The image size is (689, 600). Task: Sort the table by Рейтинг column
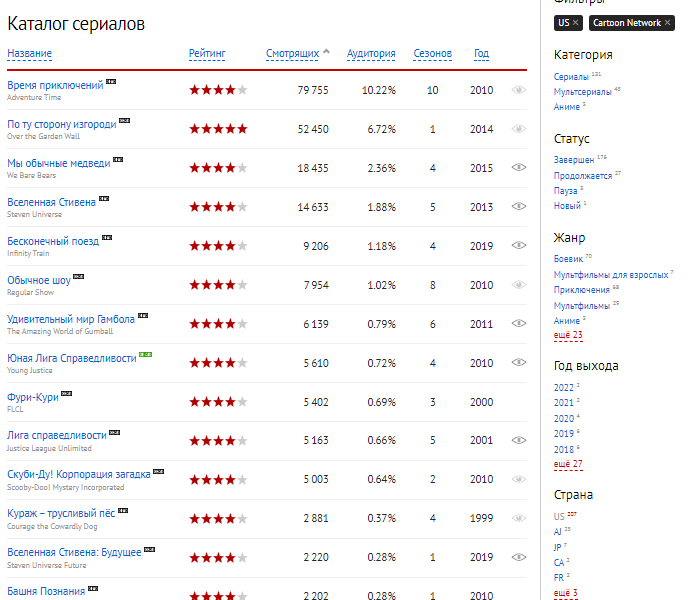coord(207,54)
